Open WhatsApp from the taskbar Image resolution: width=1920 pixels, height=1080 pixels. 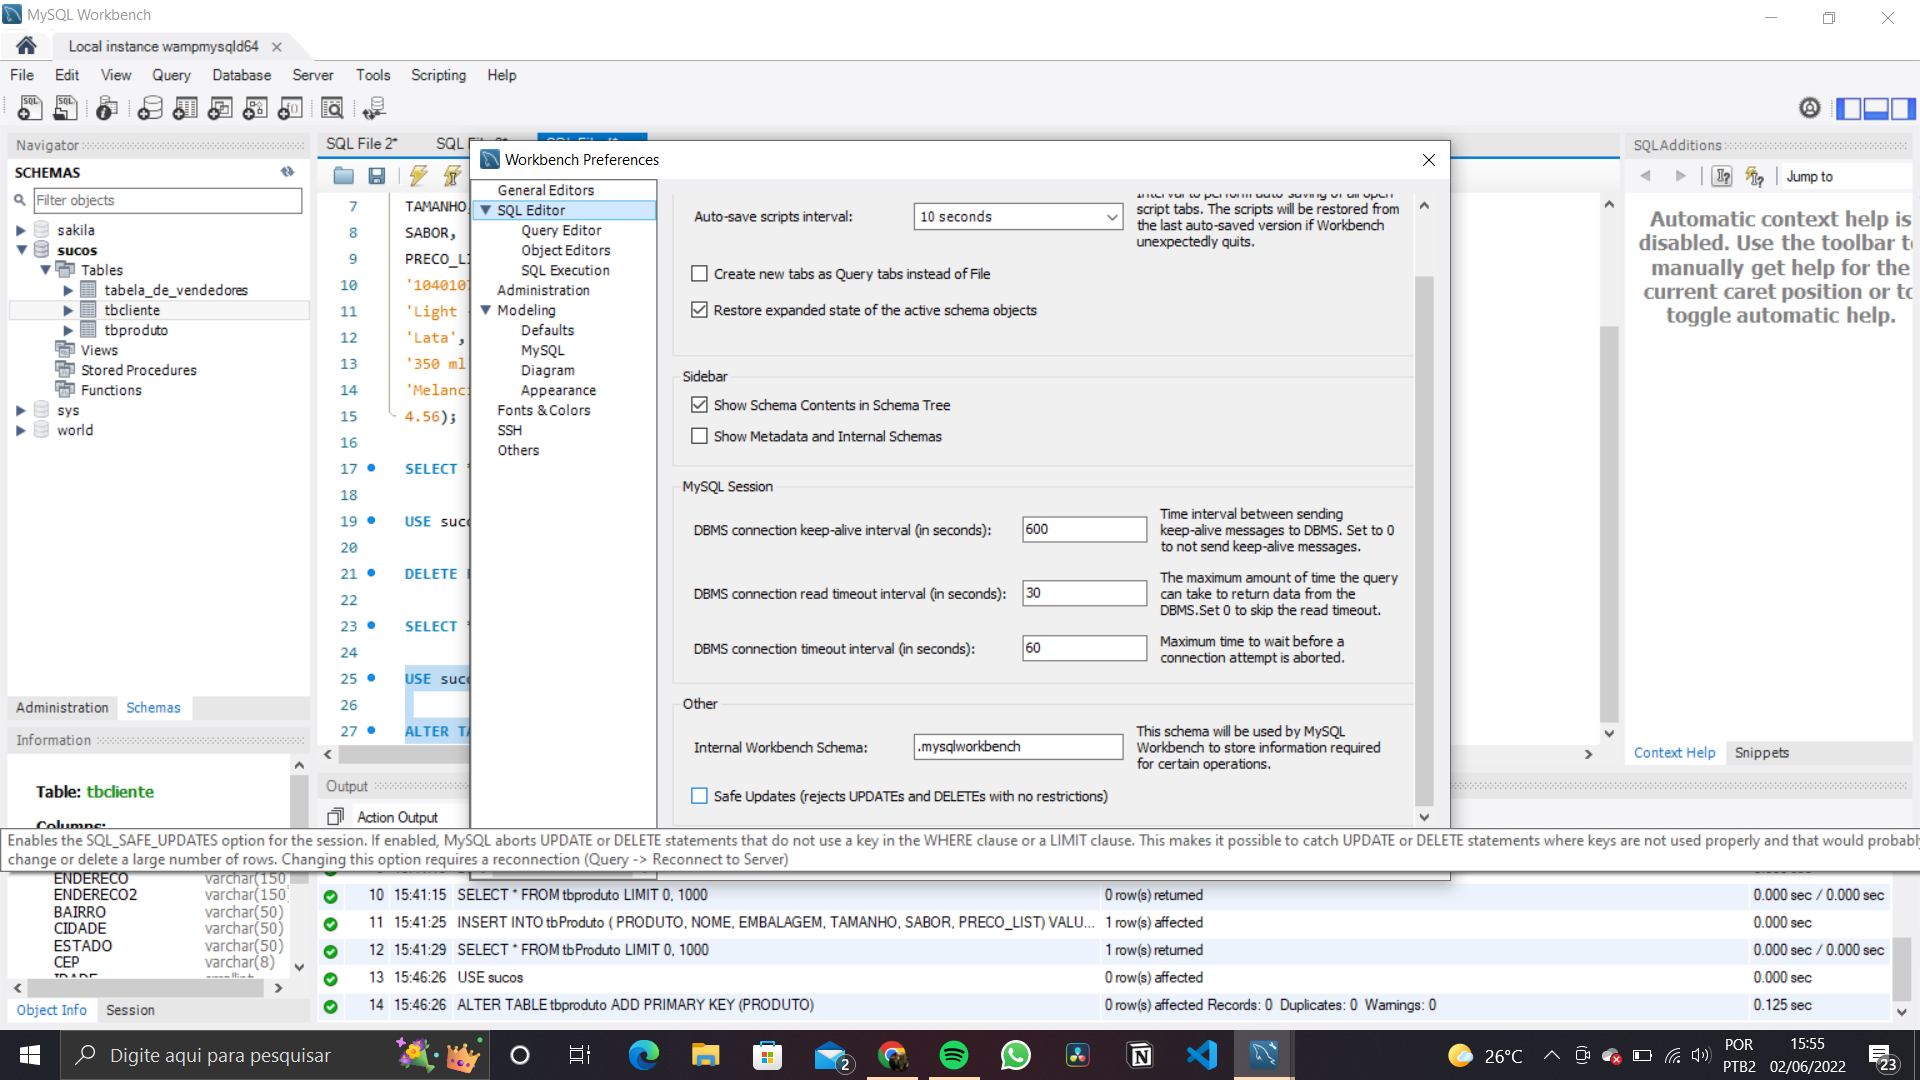1016,1055
